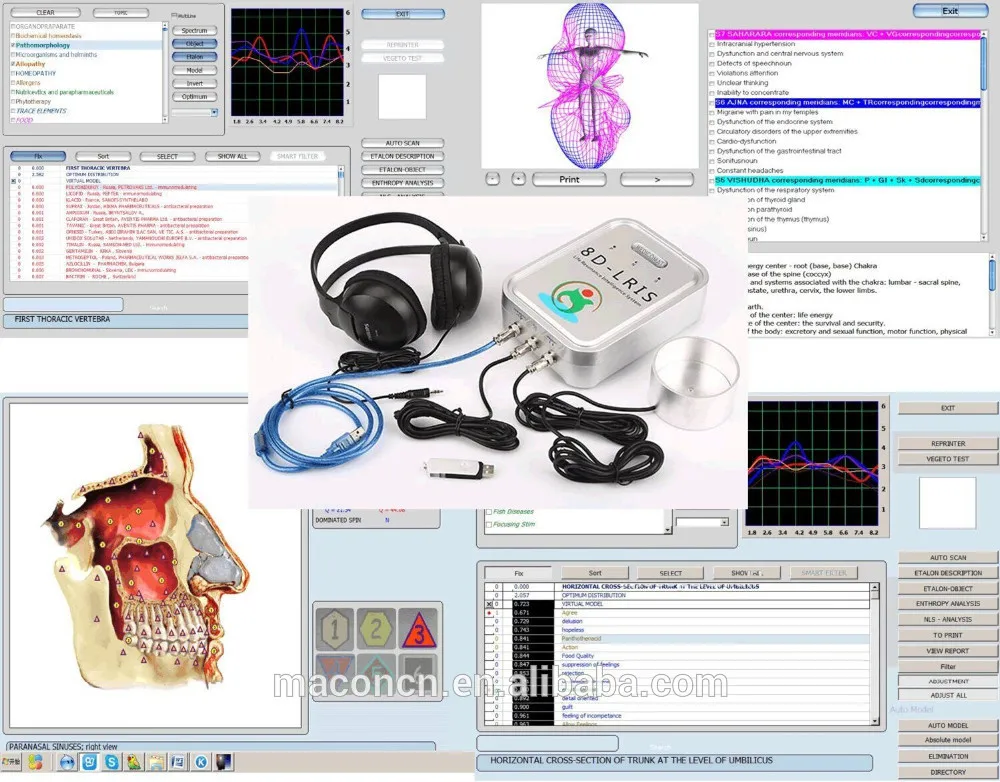Click the down arrow of the category list scrollbar
The height and width of the screenshot is (782, 1000).
click(165, 119)
